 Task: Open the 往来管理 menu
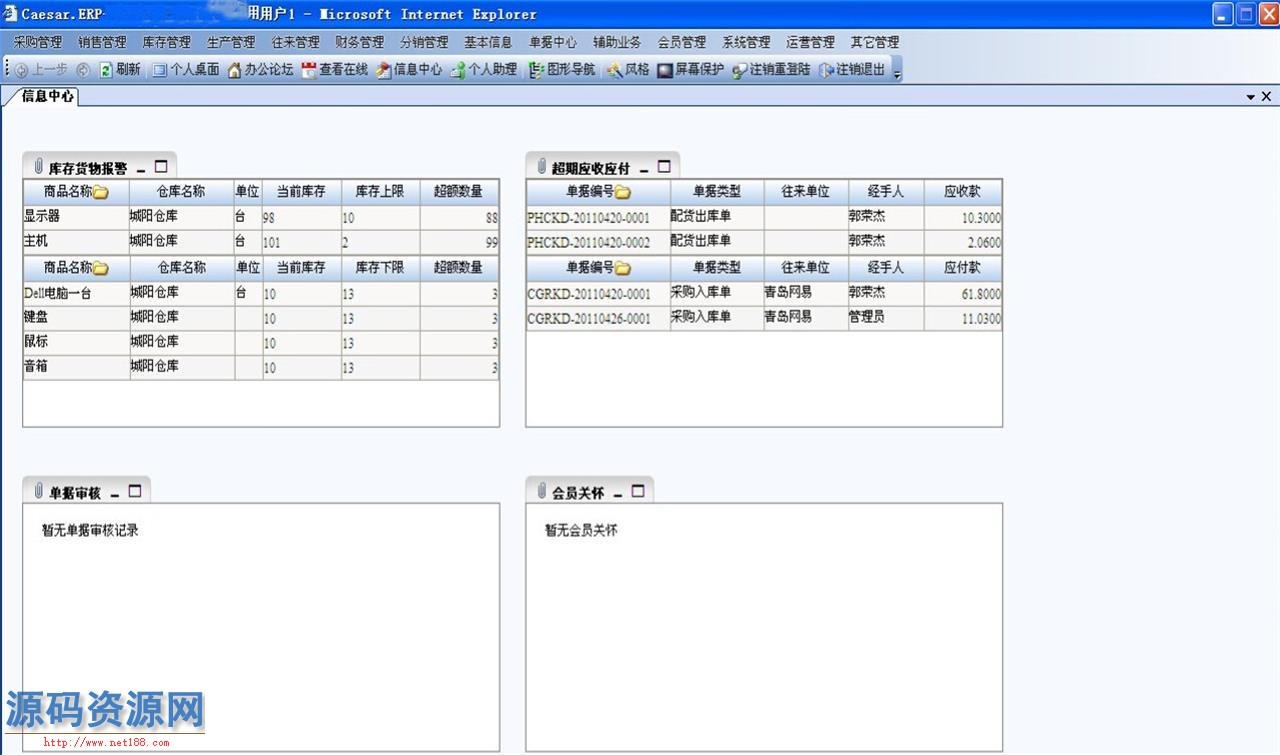coord(295,42)
